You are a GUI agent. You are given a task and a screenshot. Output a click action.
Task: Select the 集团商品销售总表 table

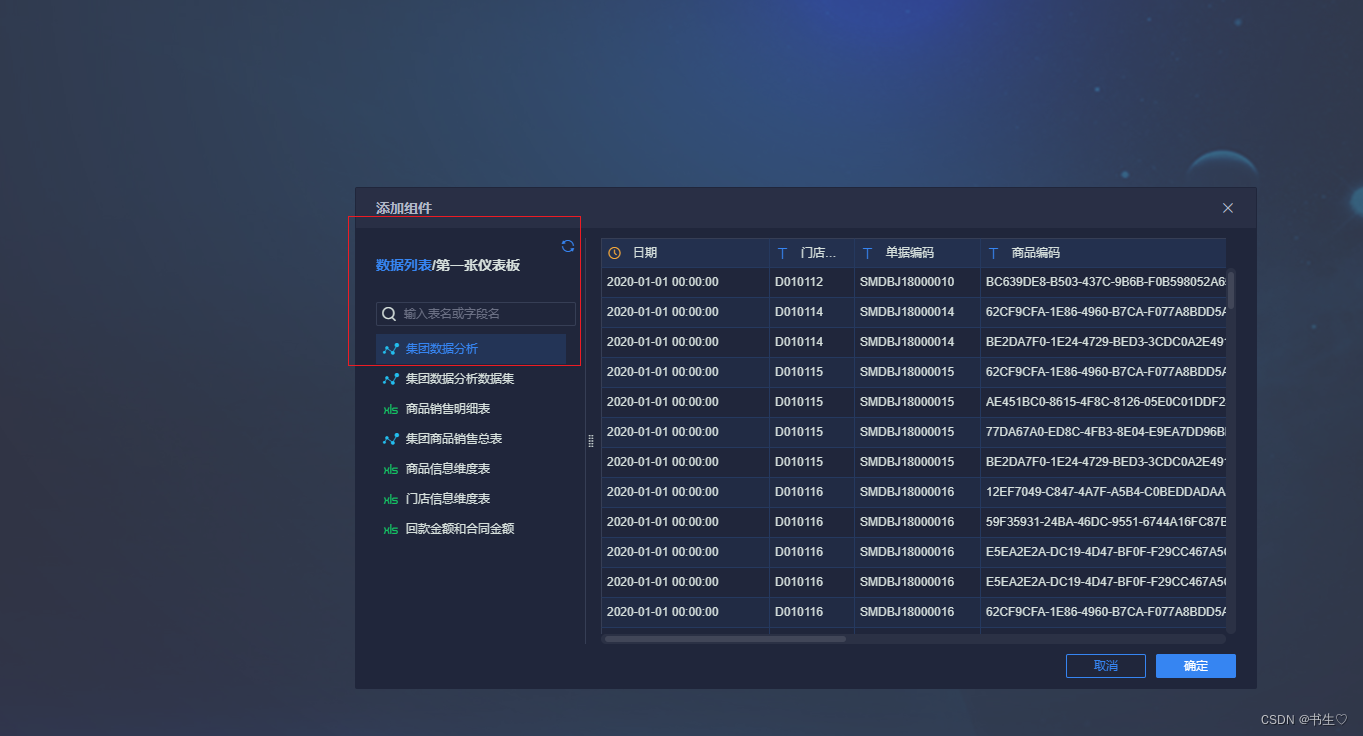[x=471, y=439]
